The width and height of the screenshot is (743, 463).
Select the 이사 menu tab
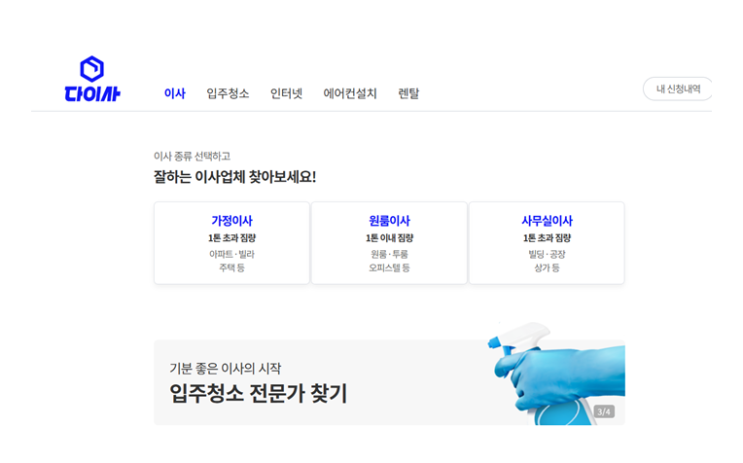174,93
